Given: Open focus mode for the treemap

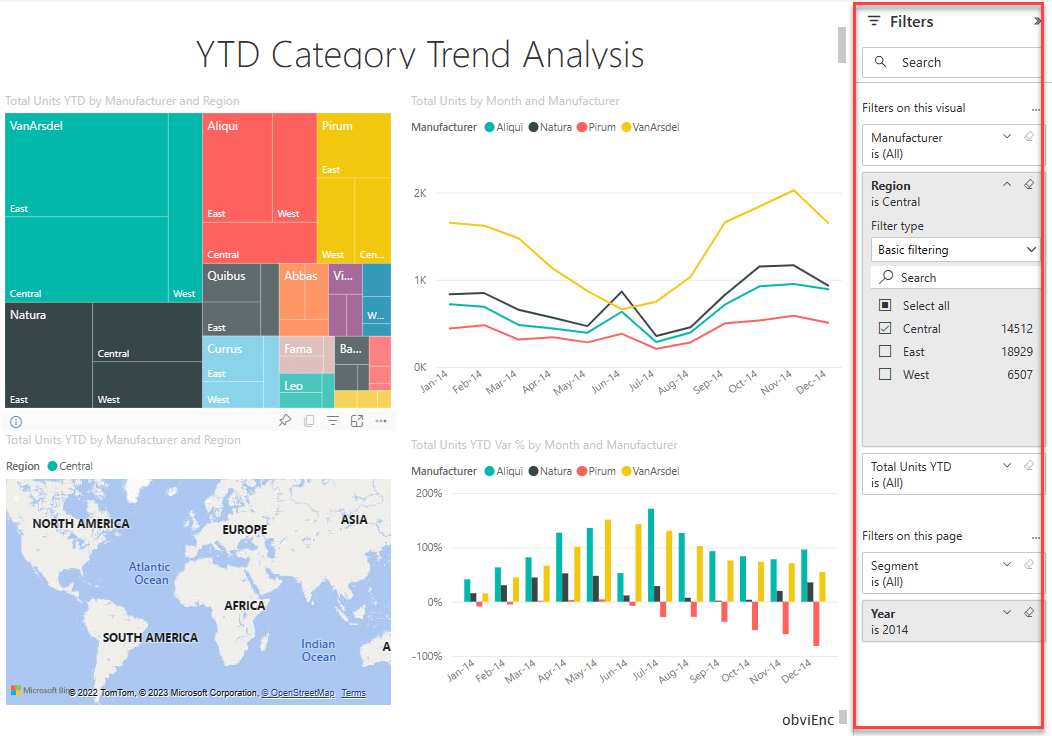Looking at the screenshot, I should (357, 421).
